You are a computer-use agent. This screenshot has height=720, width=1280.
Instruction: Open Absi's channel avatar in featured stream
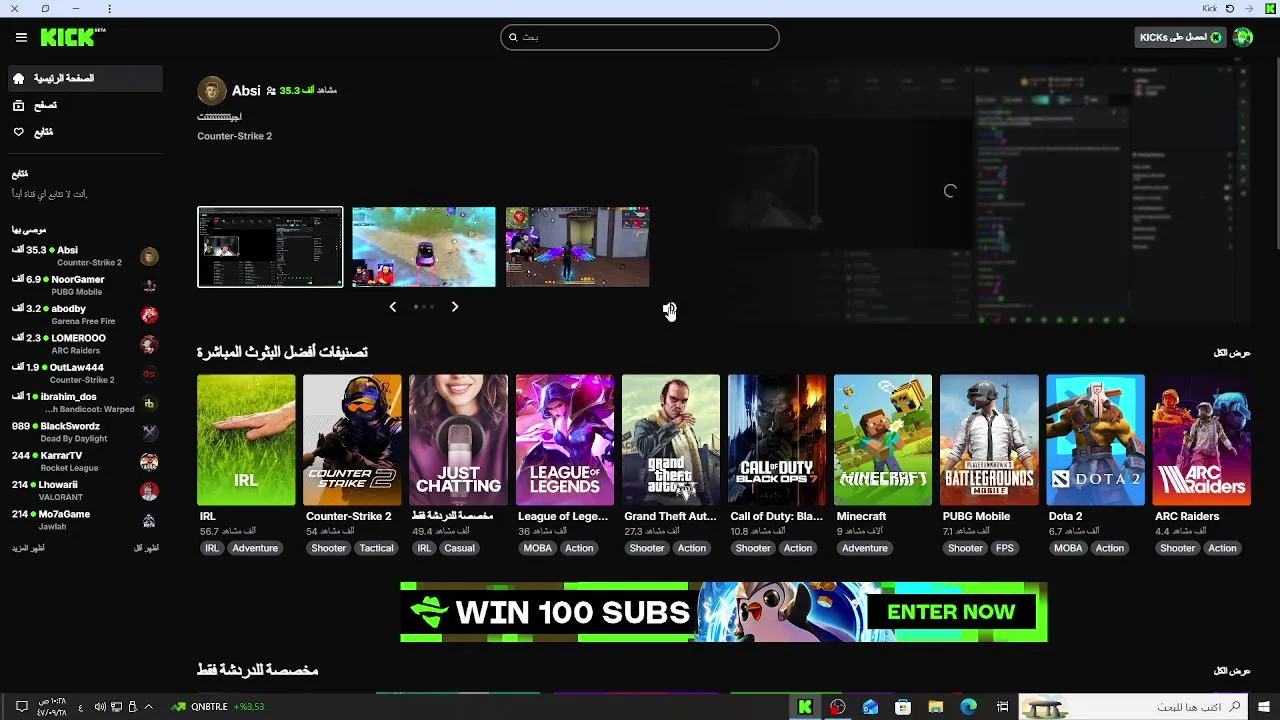pos(212,91)
